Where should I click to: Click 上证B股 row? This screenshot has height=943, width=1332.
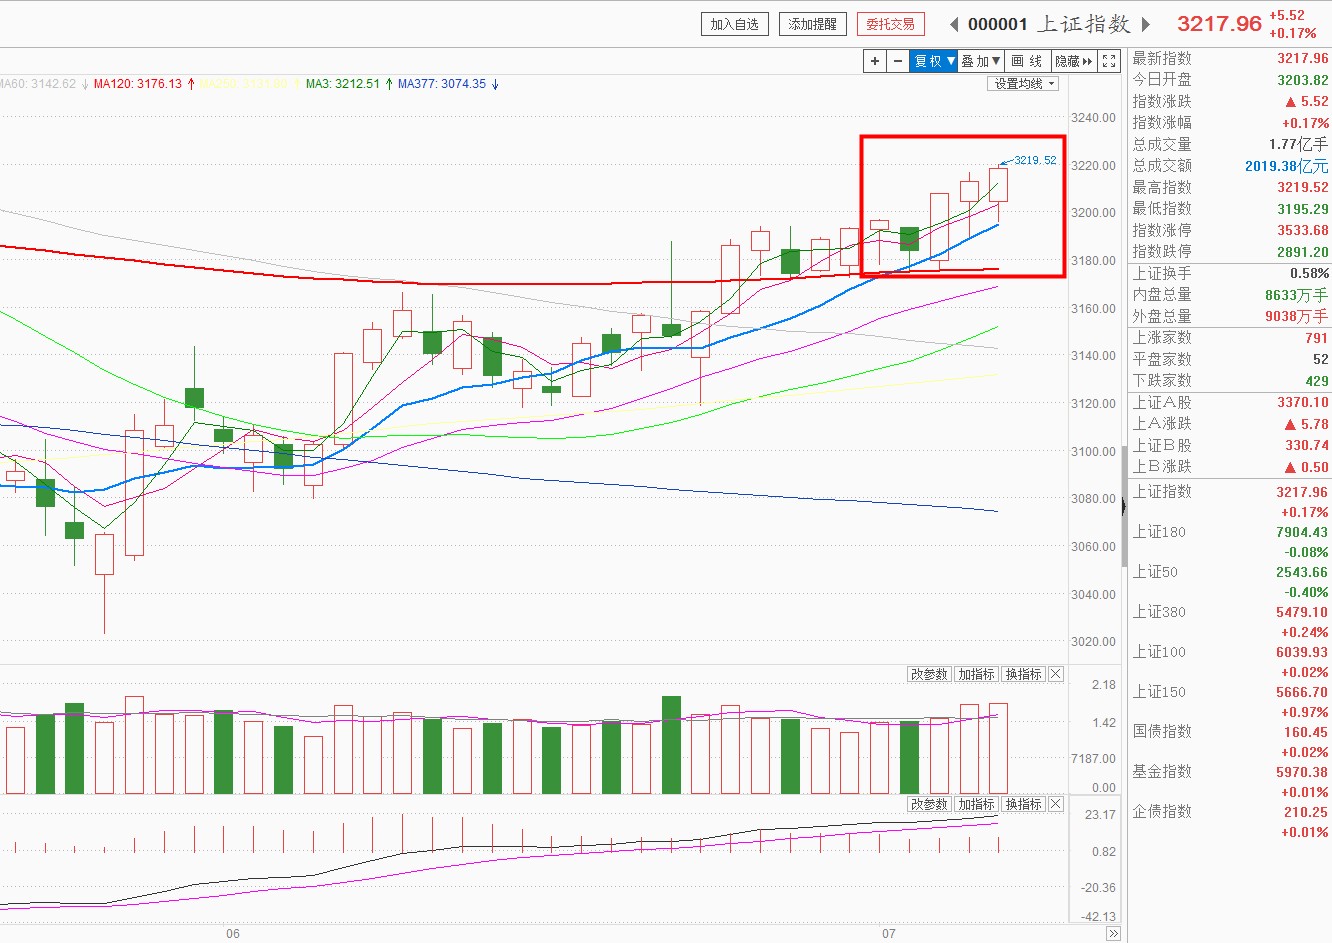point(1230,446)
